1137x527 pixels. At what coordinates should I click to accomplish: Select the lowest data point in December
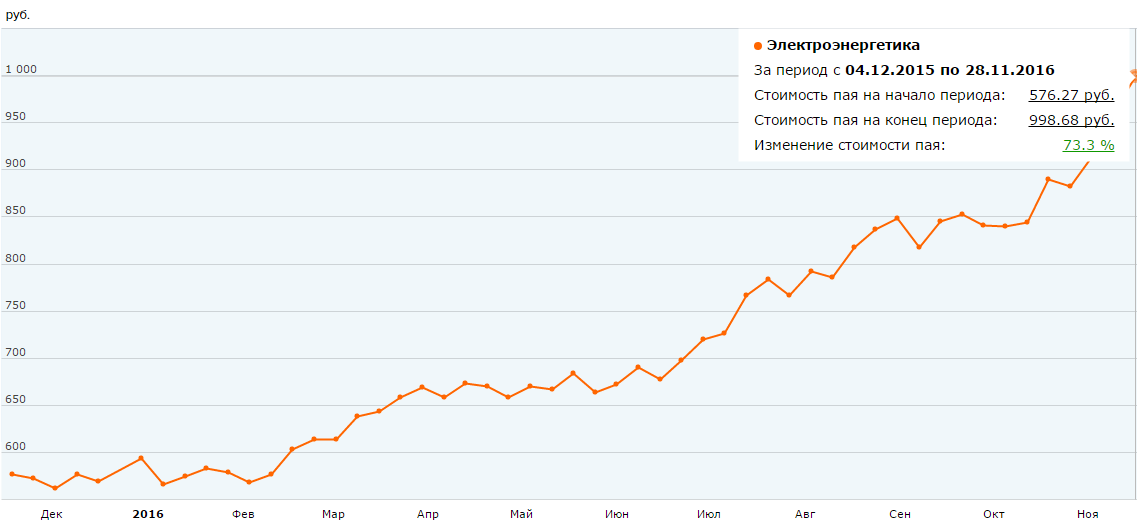click(55, 488)
